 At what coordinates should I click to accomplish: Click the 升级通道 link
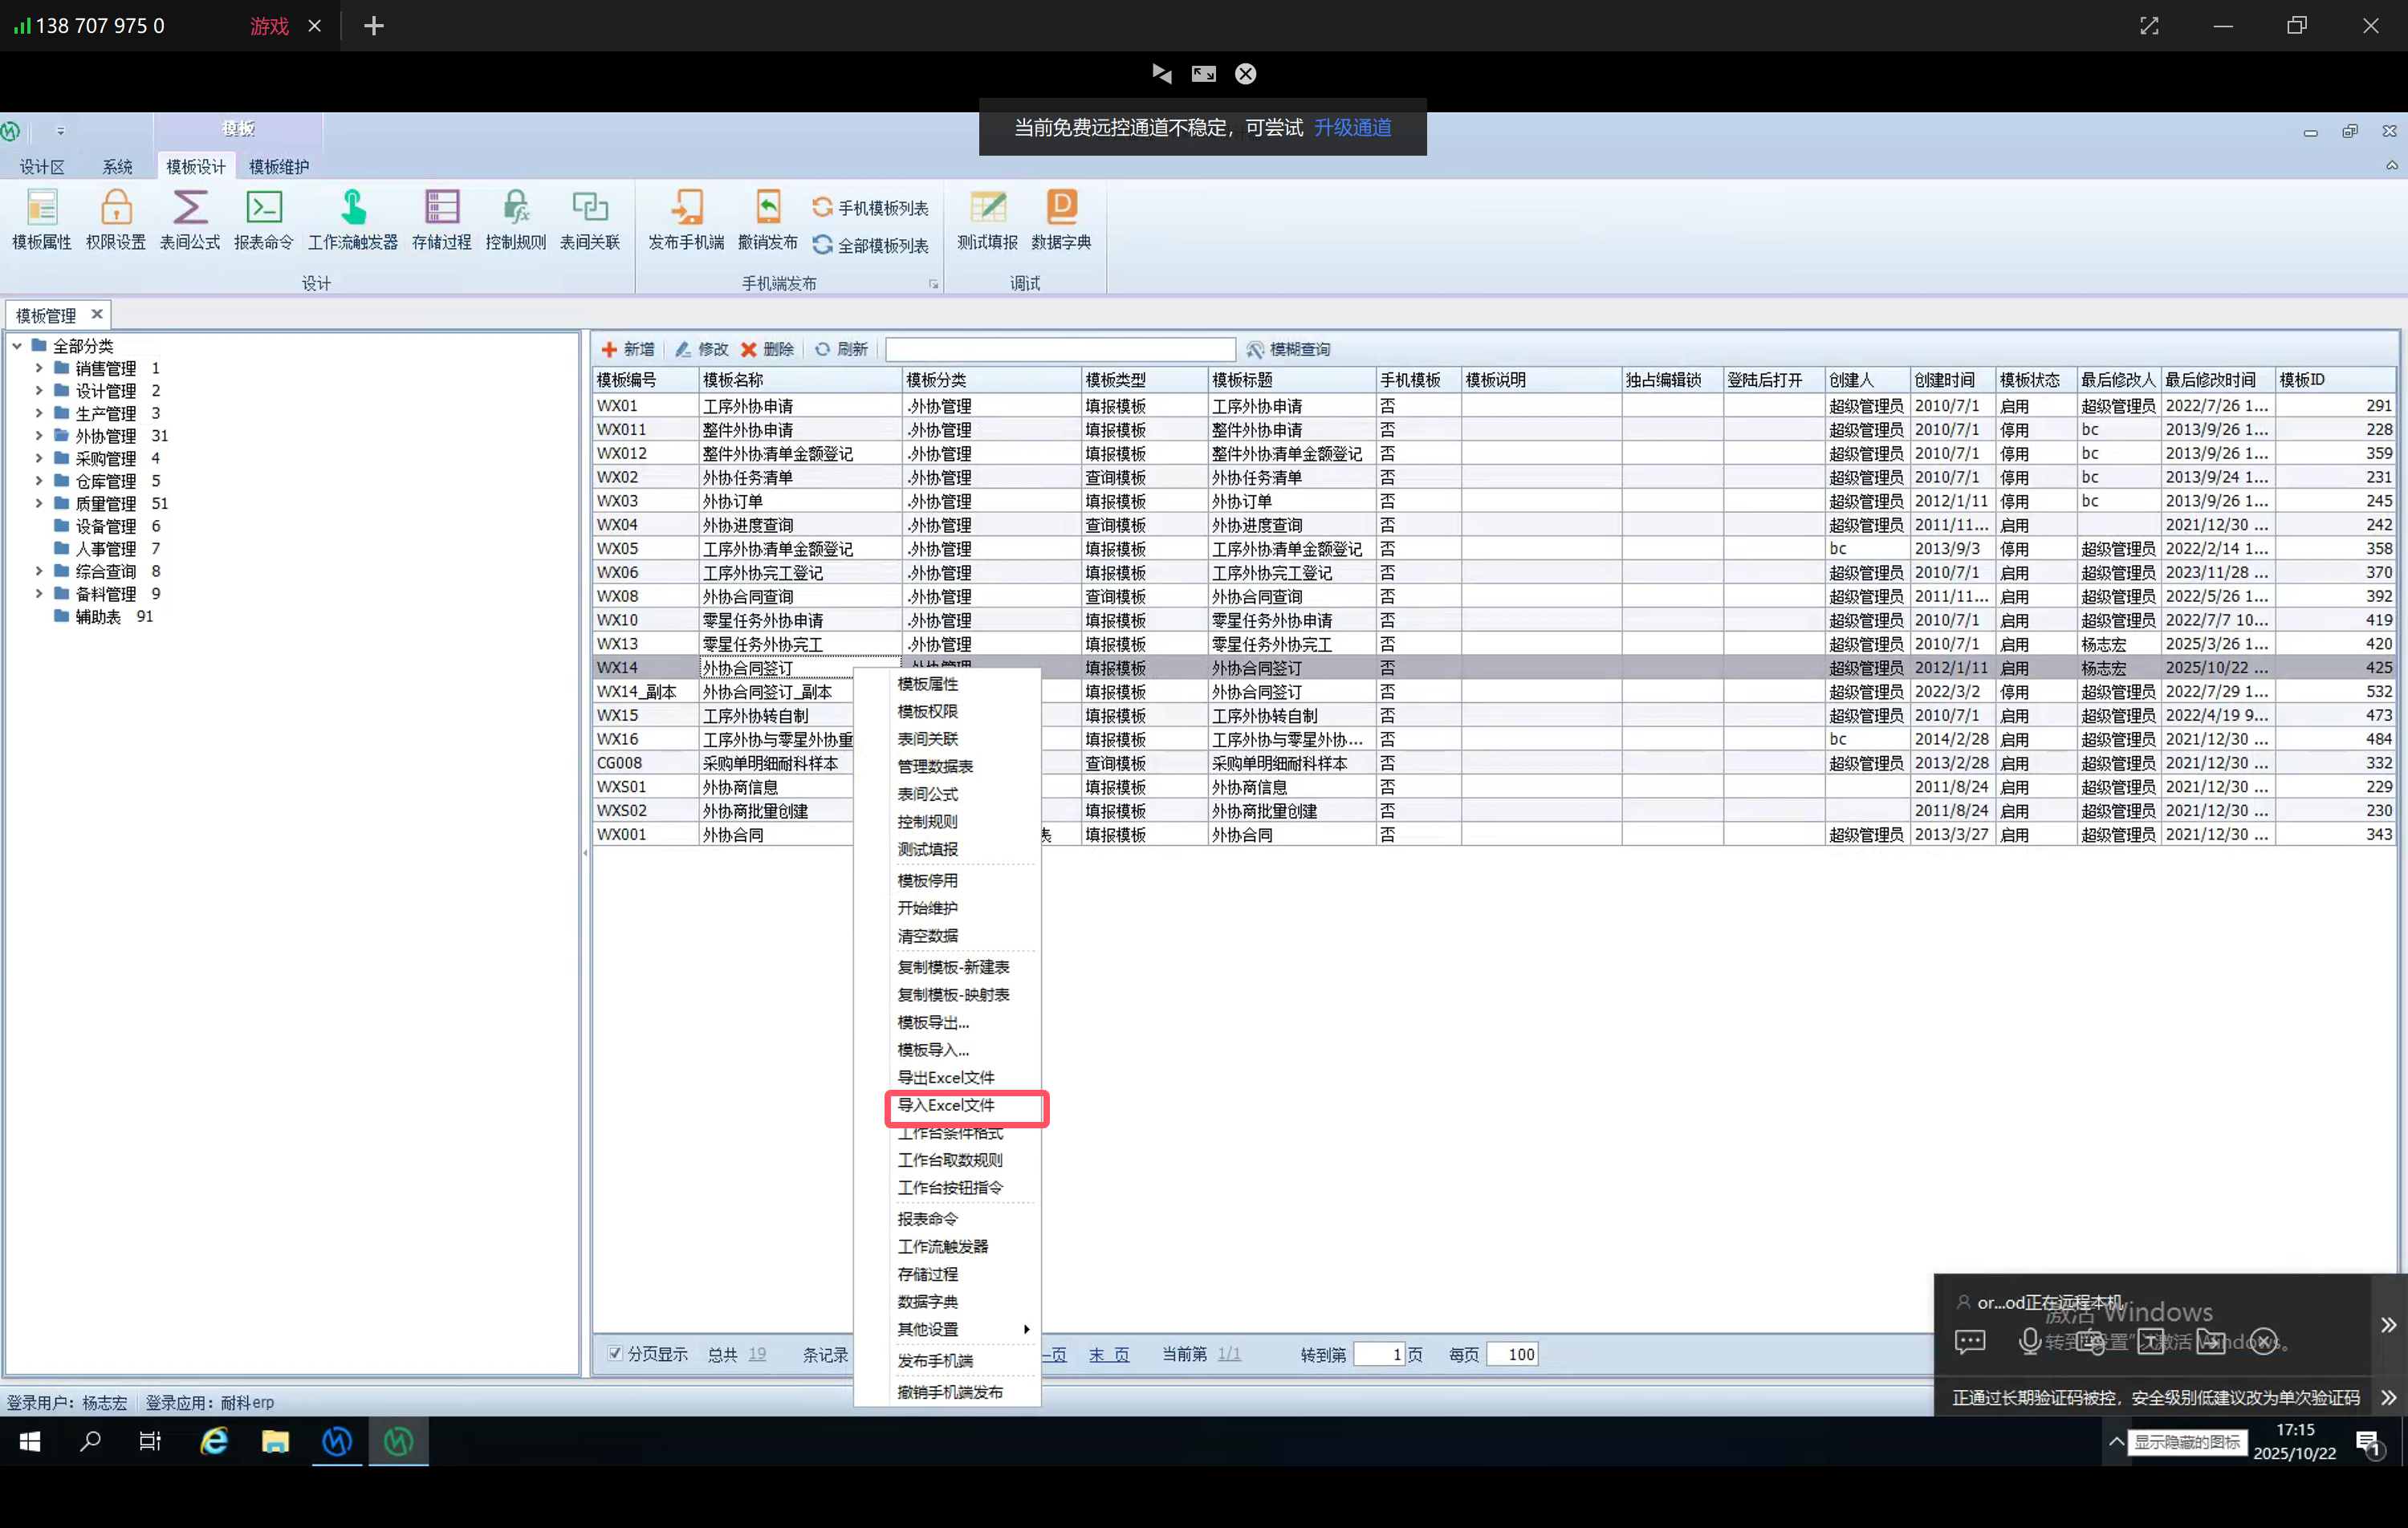click(1352, 128)
